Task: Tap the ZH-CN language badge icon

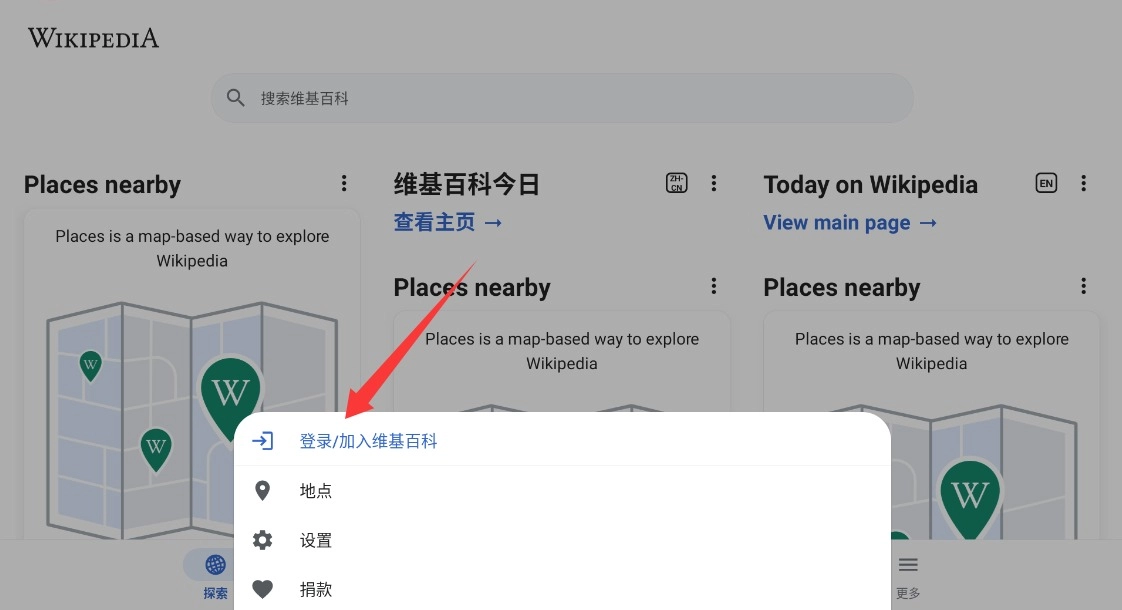Action: coord(677,183)
